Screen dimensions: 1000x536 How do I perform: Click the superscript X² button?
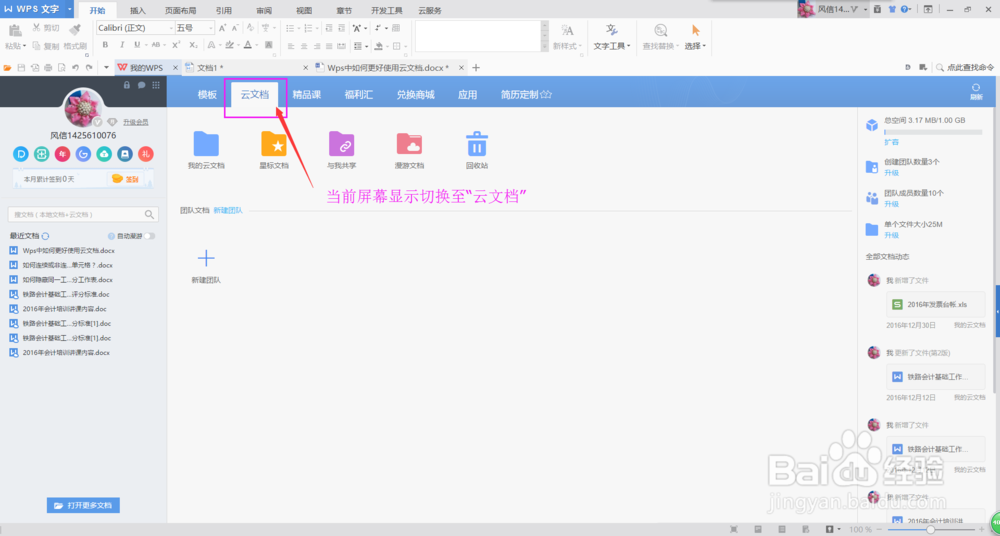click(x=176, y=45)
